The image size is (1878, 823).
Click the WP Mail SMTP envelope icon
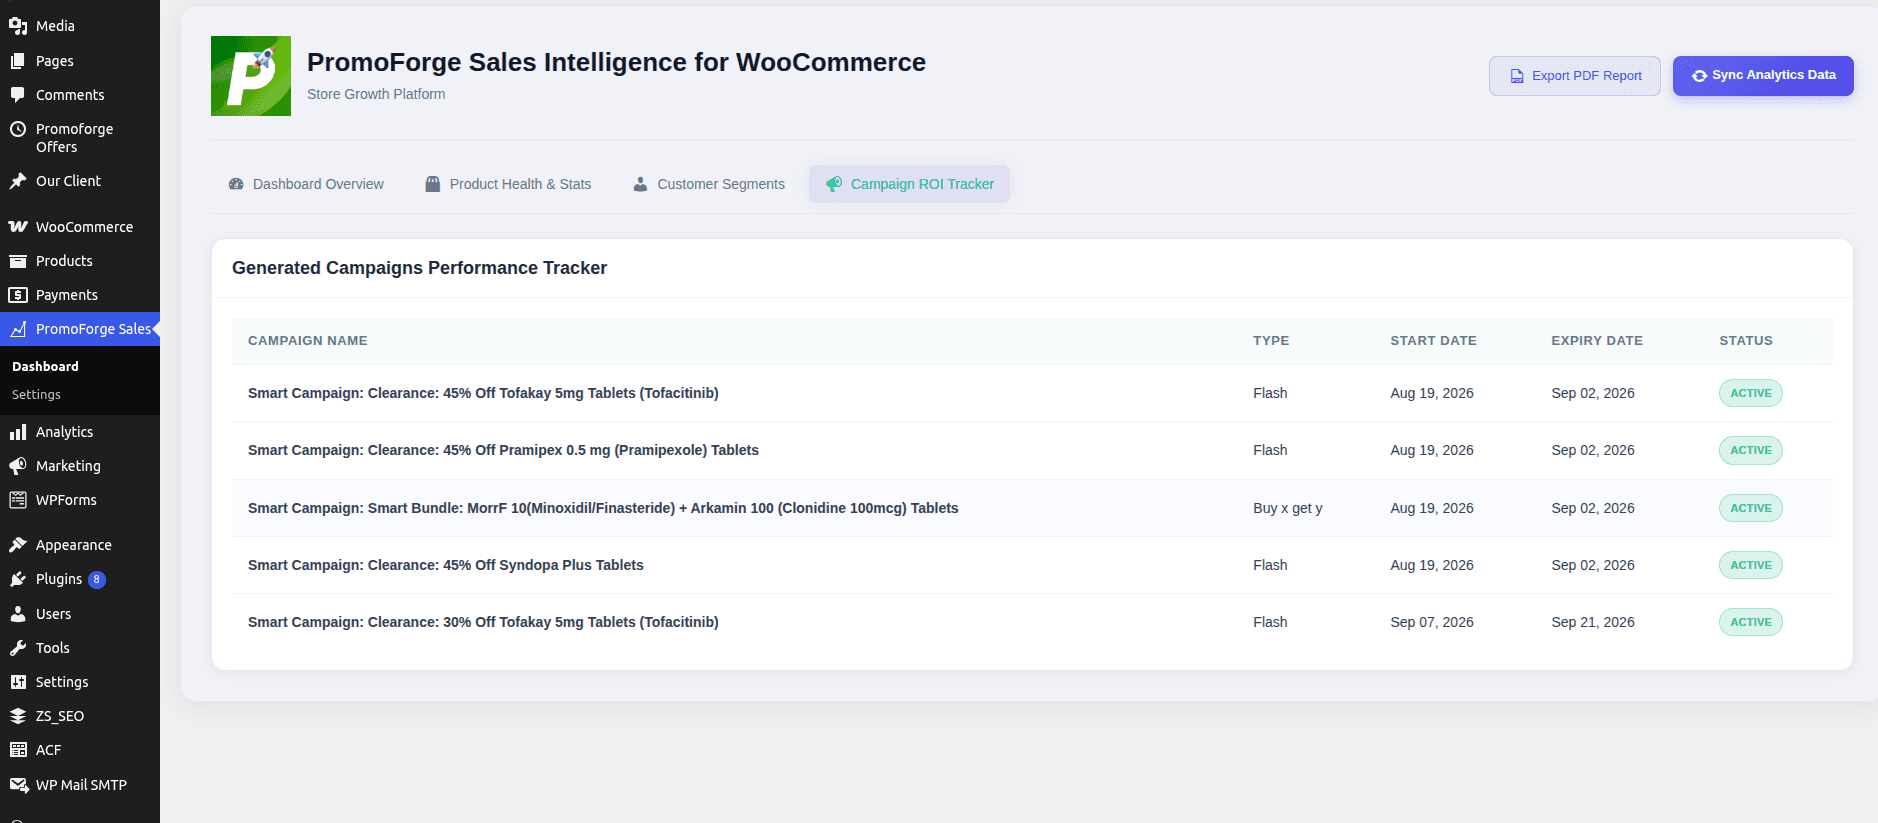click(x=18, y=785)
